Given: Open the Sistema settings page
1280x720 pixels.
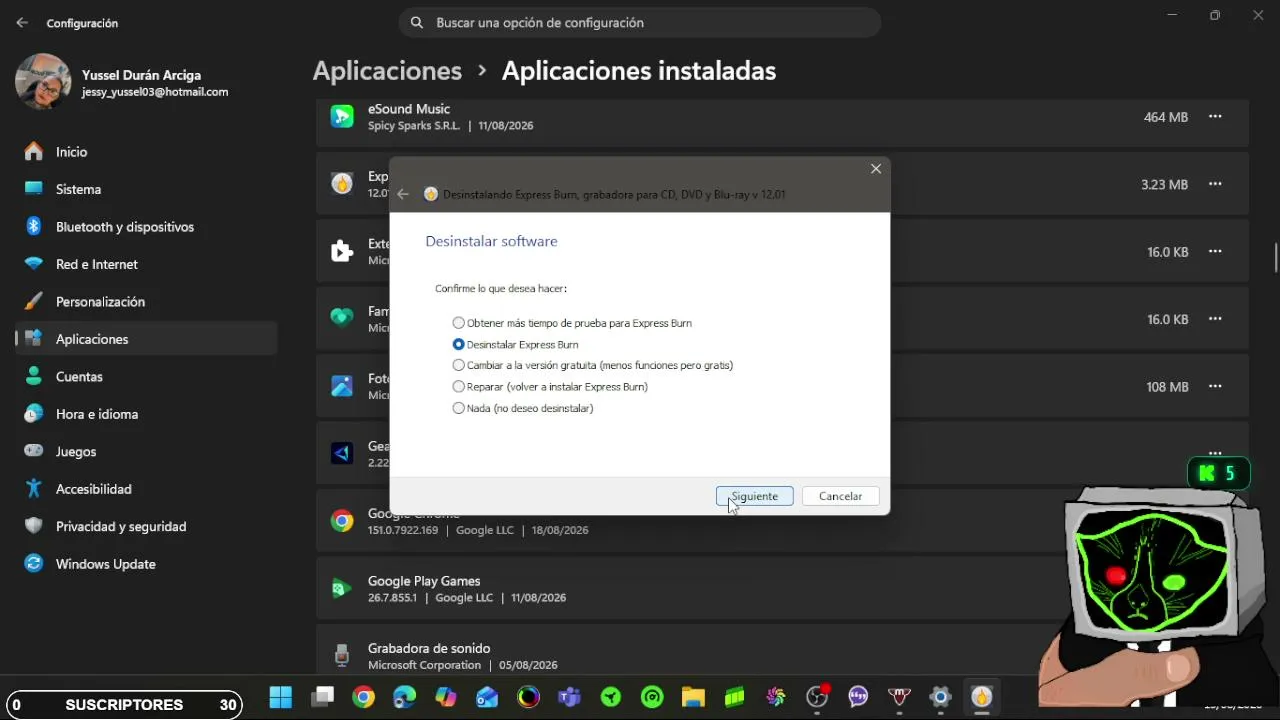Looking at the screenshot, I should click(x=147, y=189).
